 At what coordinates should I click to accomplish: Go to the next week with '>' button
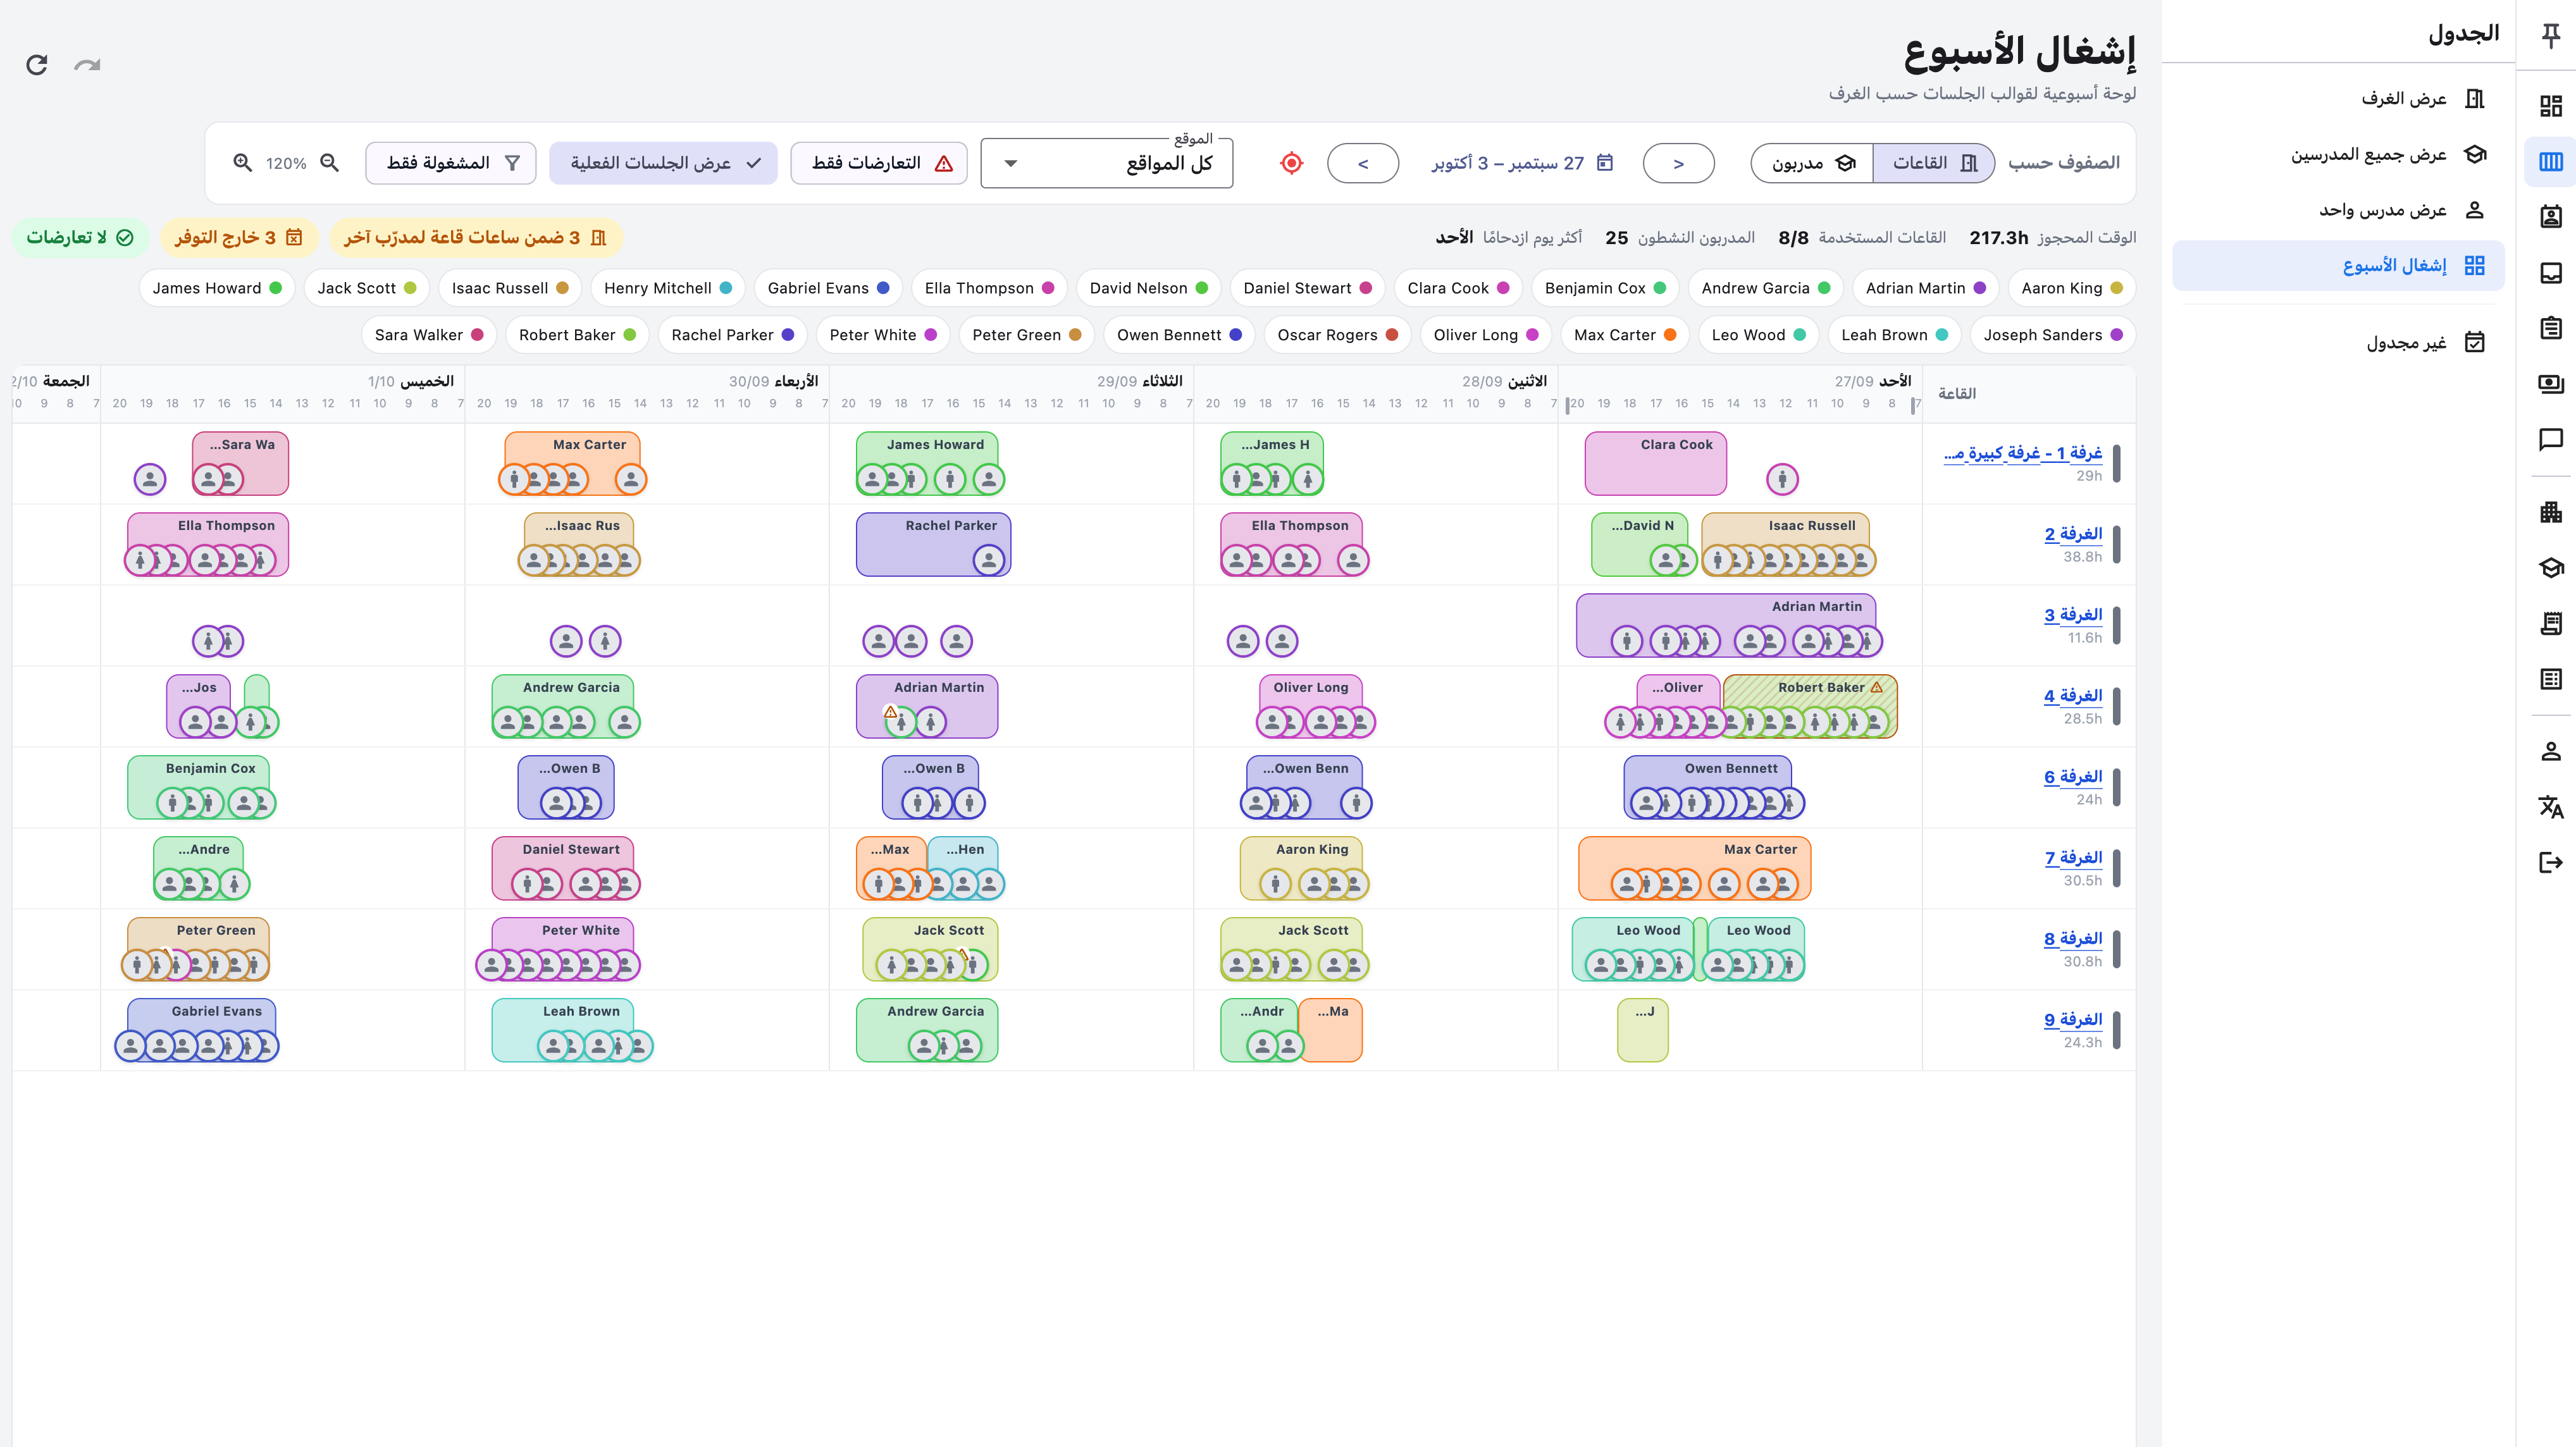[1679, 163]
